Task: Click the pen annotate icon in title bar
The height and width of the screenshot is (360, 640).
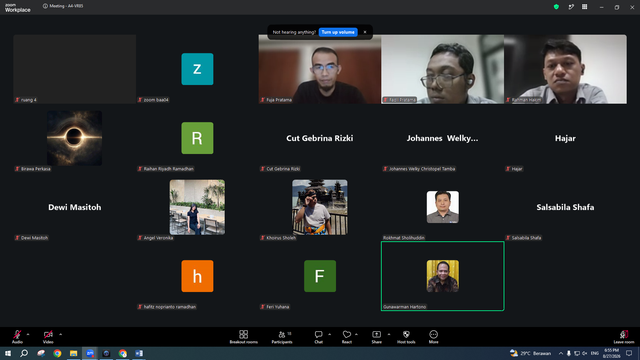Action: coord(571,7)
